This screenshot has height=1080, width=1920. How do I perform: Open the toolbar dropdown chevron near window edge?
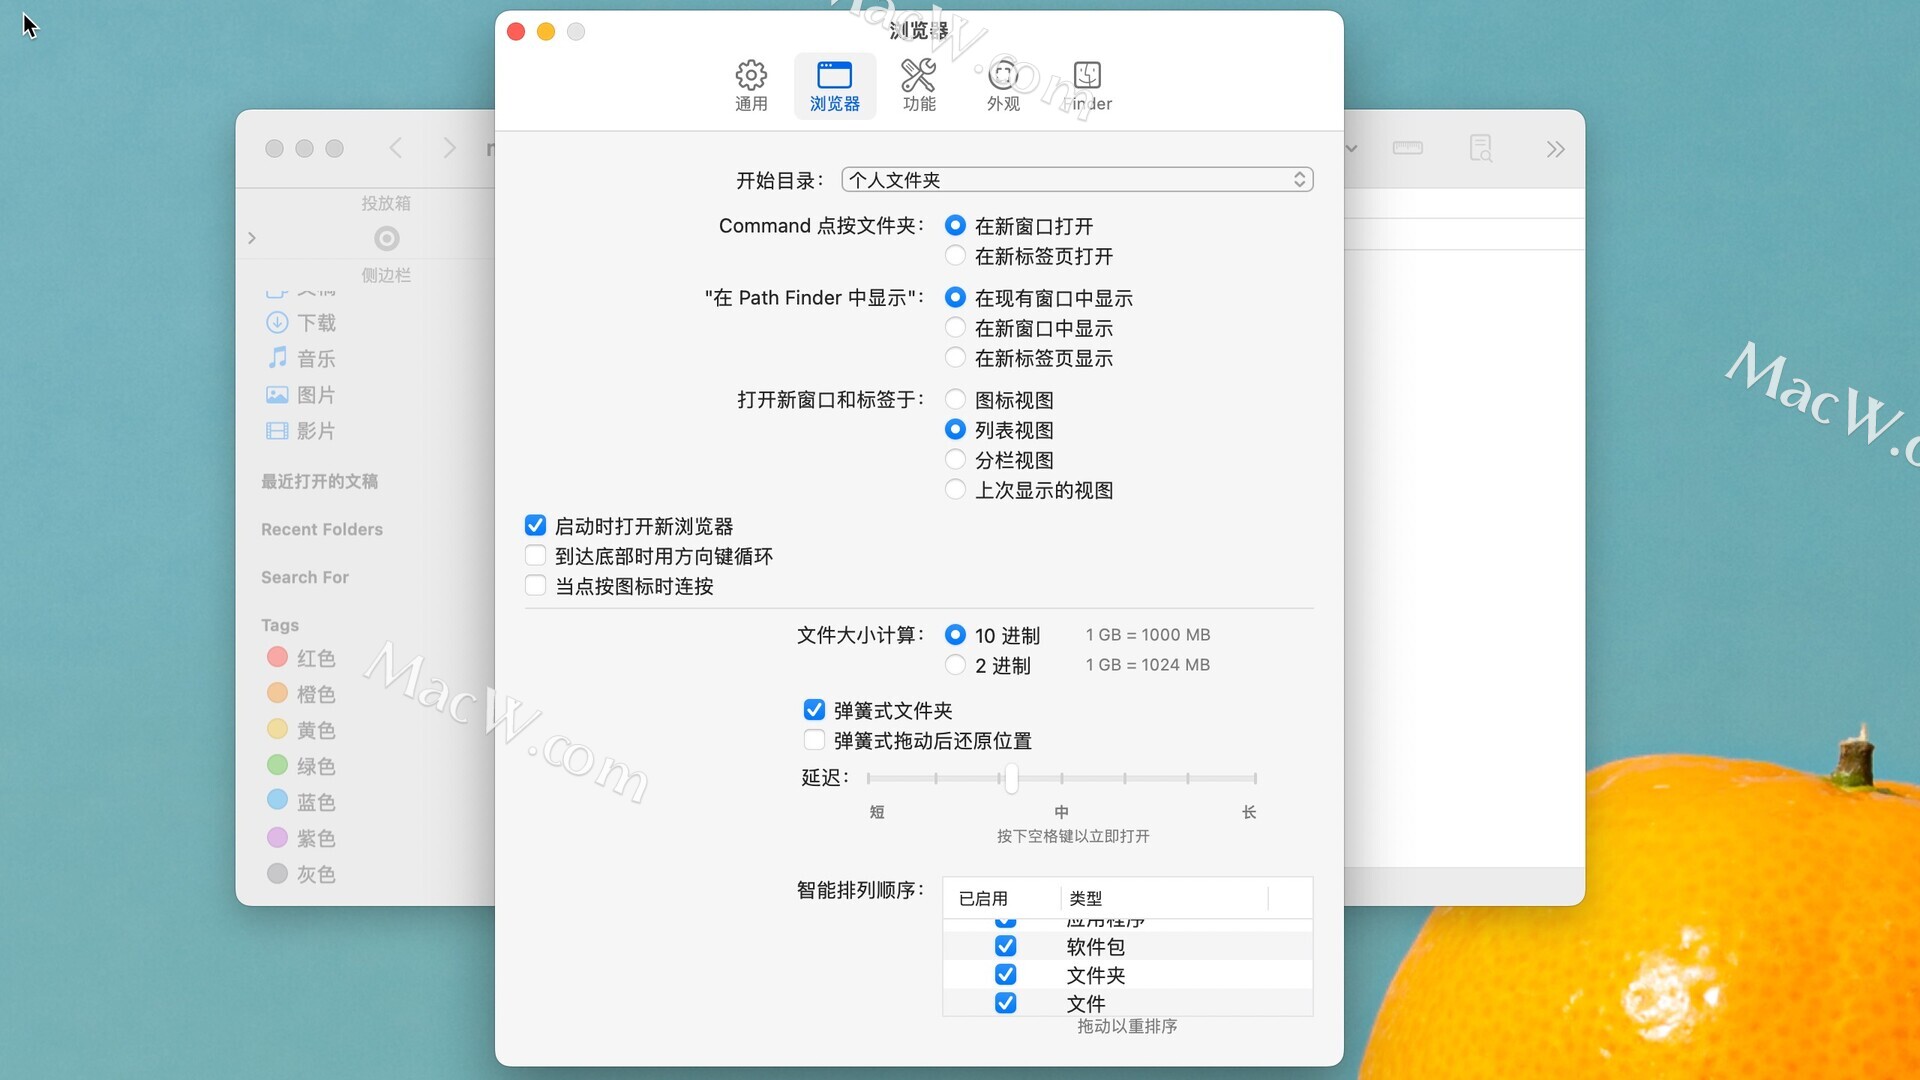coord(1352,148)
